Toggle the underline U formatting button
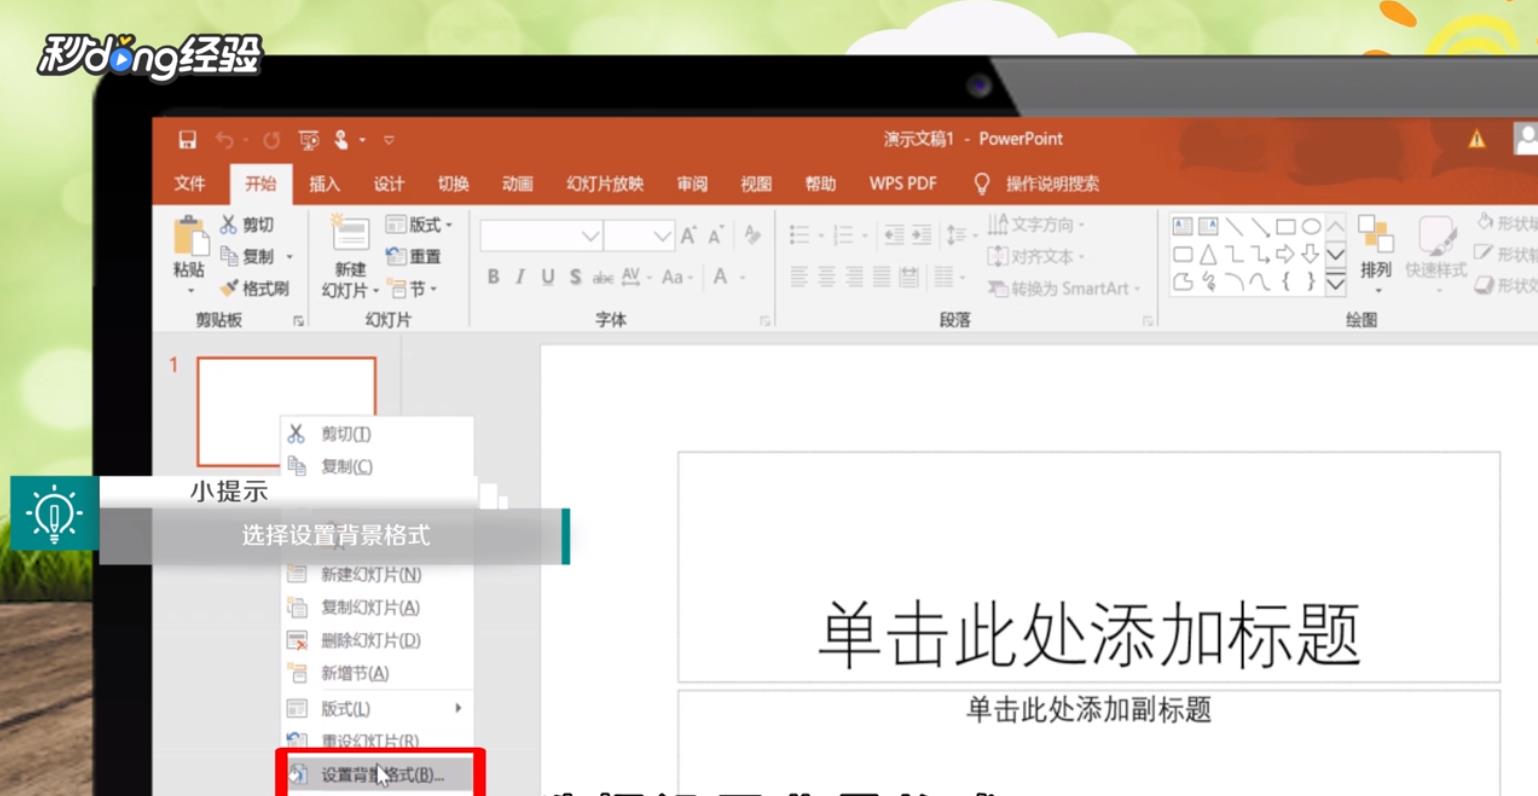 point(548,276)
